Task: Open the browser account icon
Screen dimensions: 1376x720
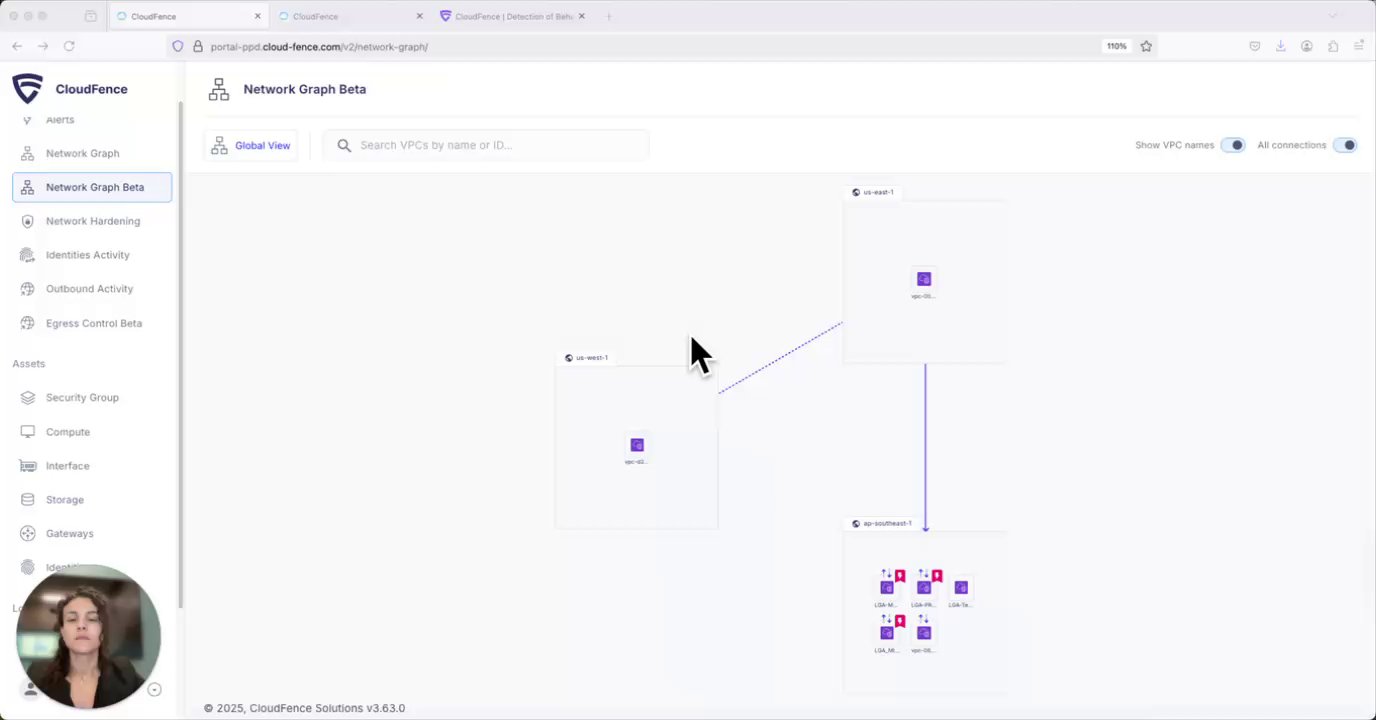Action: coord(1307,46)
